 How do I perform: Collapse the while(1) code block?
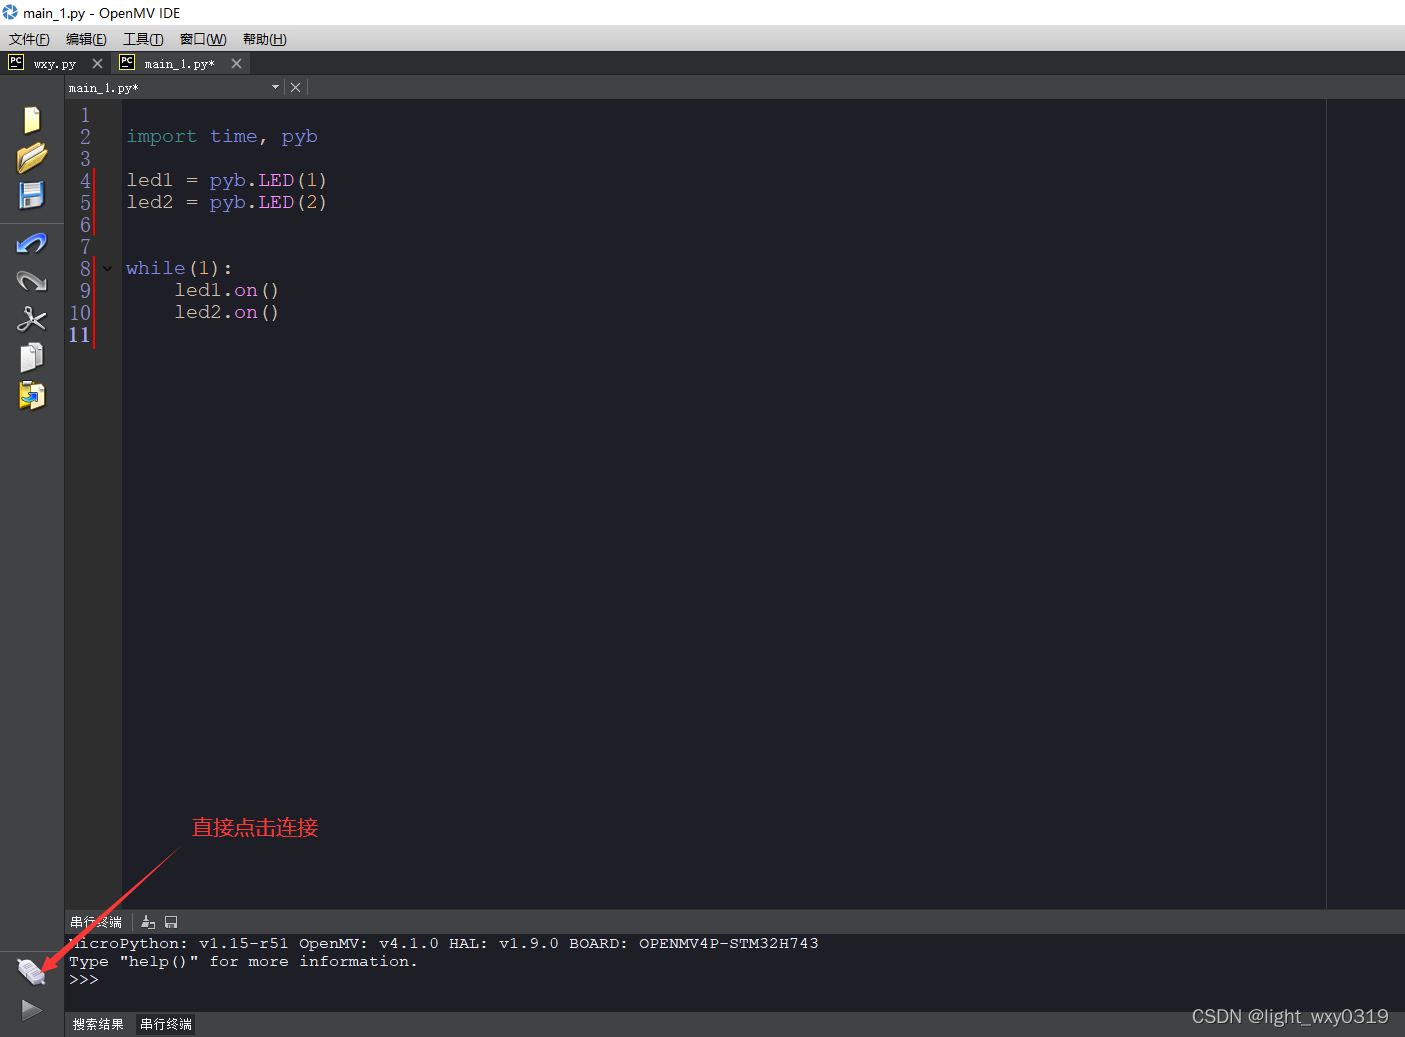(107, 268)
